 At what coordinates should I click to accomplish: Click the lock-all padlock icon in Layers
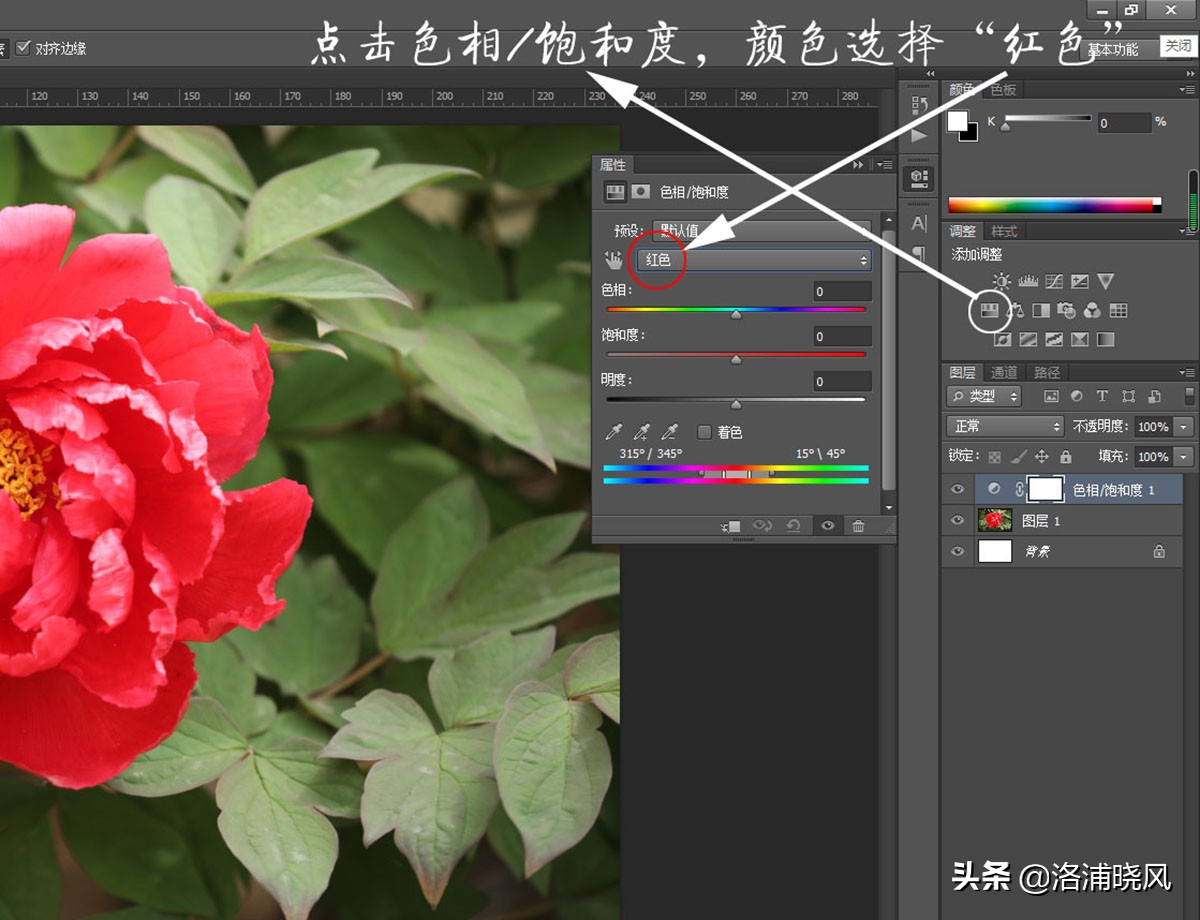pyautogui.click(x=1066, y=457)
